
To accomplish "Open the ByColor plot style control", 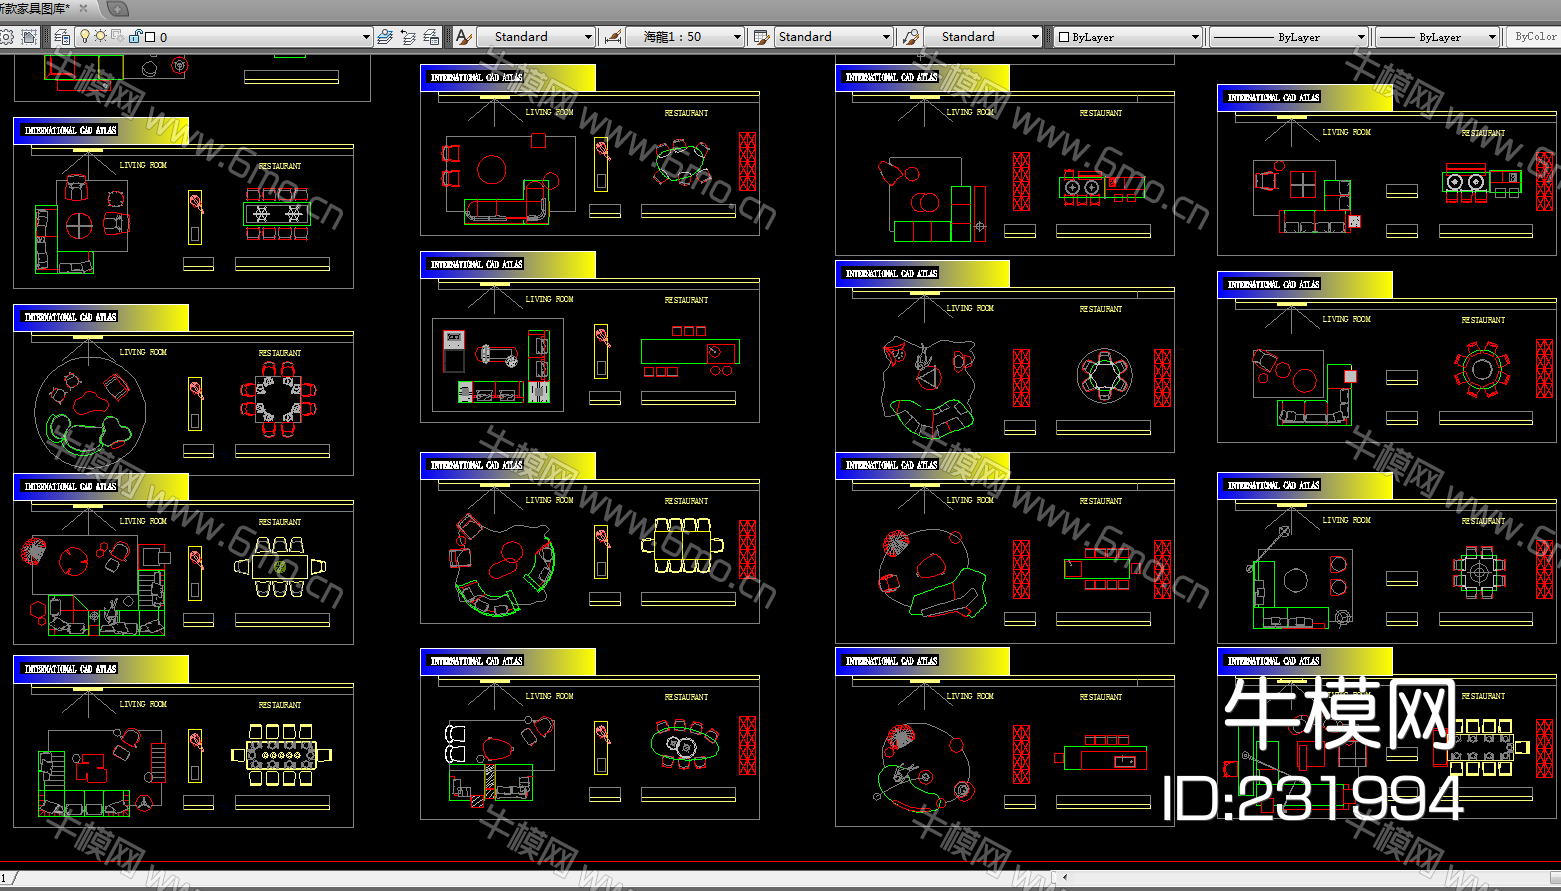I will coord(1534,37).
